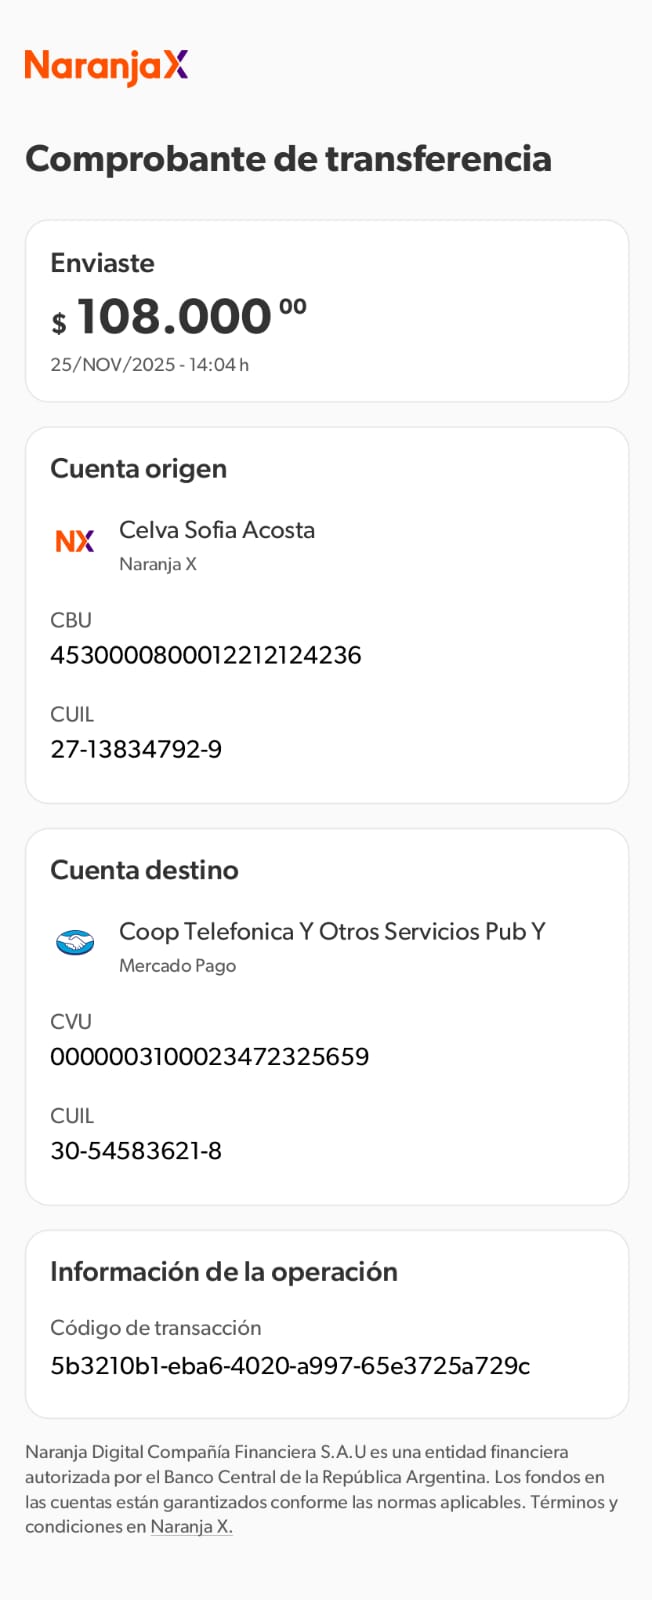Click the Comprobante de transferencia heading
Viewport: 652px width, 1600px height.
[x=288, y=159]
